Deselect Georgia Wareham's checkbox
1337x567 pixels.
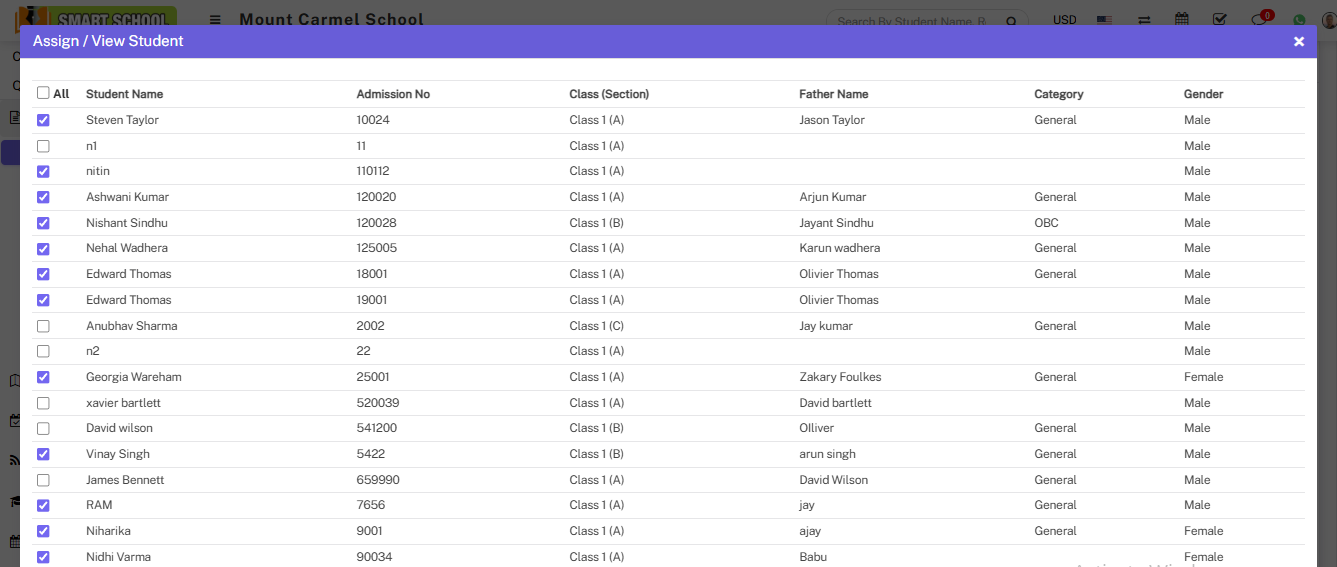[43, 377]
